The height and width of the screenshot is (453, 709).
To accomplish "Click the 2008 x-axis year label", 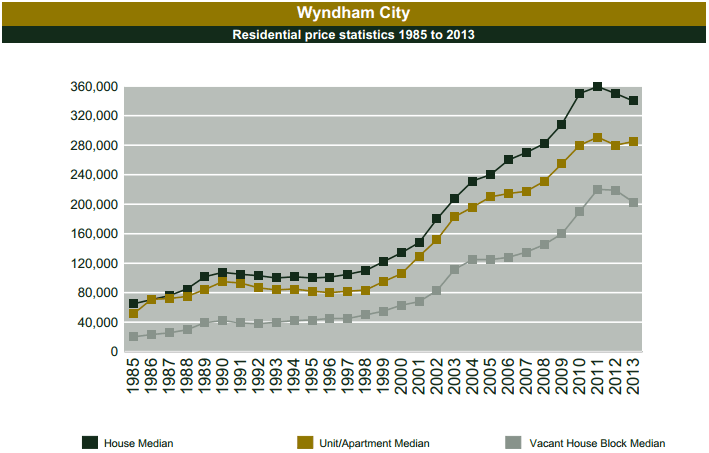I will (x=544, y=376).
